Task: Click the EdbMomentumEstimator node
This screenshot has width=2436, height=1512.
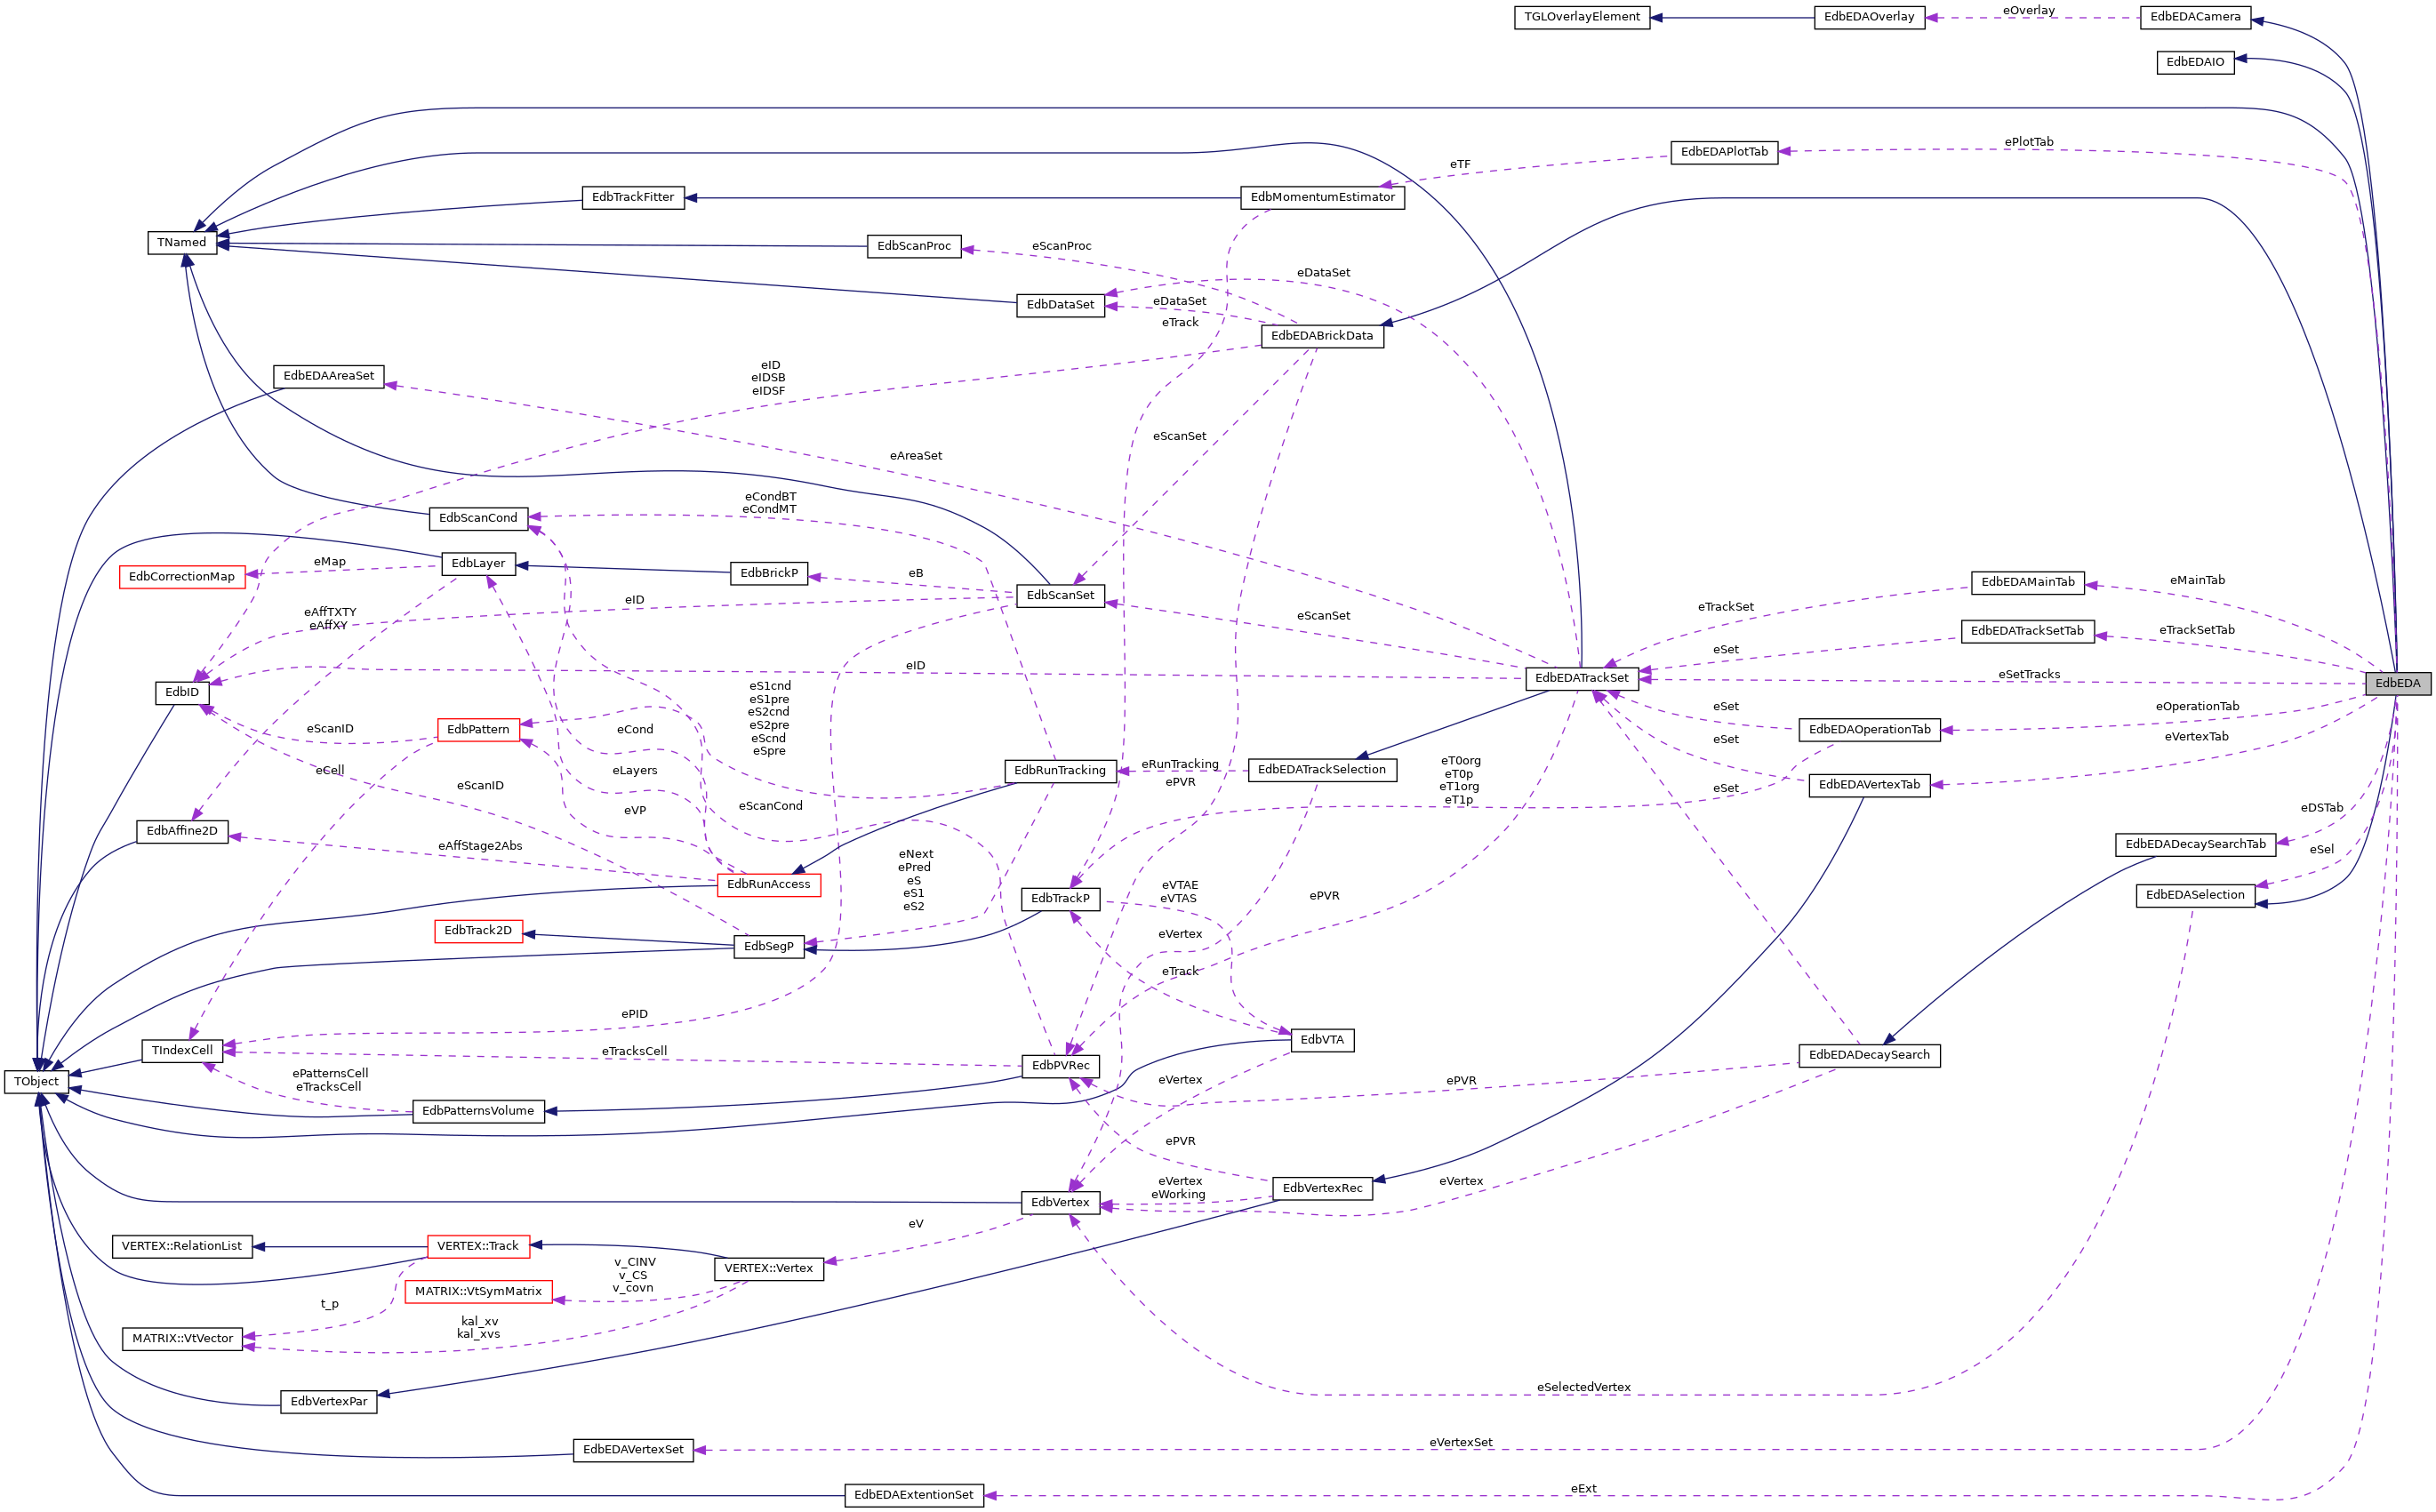Action: [1322, 198]
